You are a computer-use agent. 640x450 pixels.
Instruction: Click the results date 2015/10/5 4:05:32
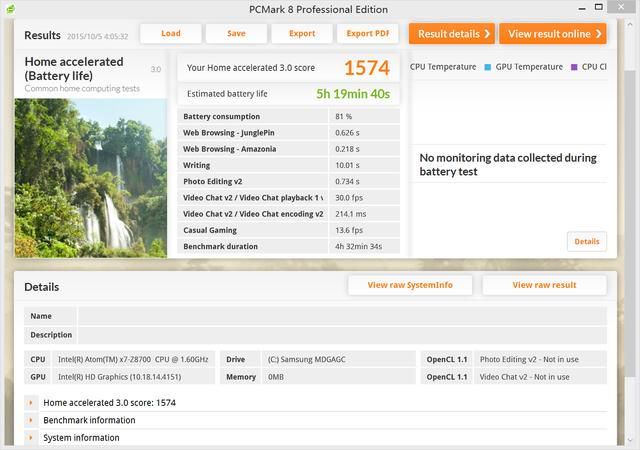(98, 36)
